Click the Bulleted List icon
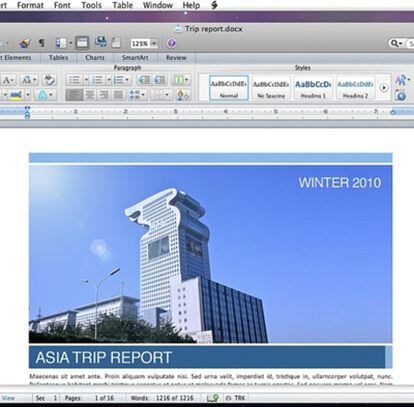 [x=74, y=80]
